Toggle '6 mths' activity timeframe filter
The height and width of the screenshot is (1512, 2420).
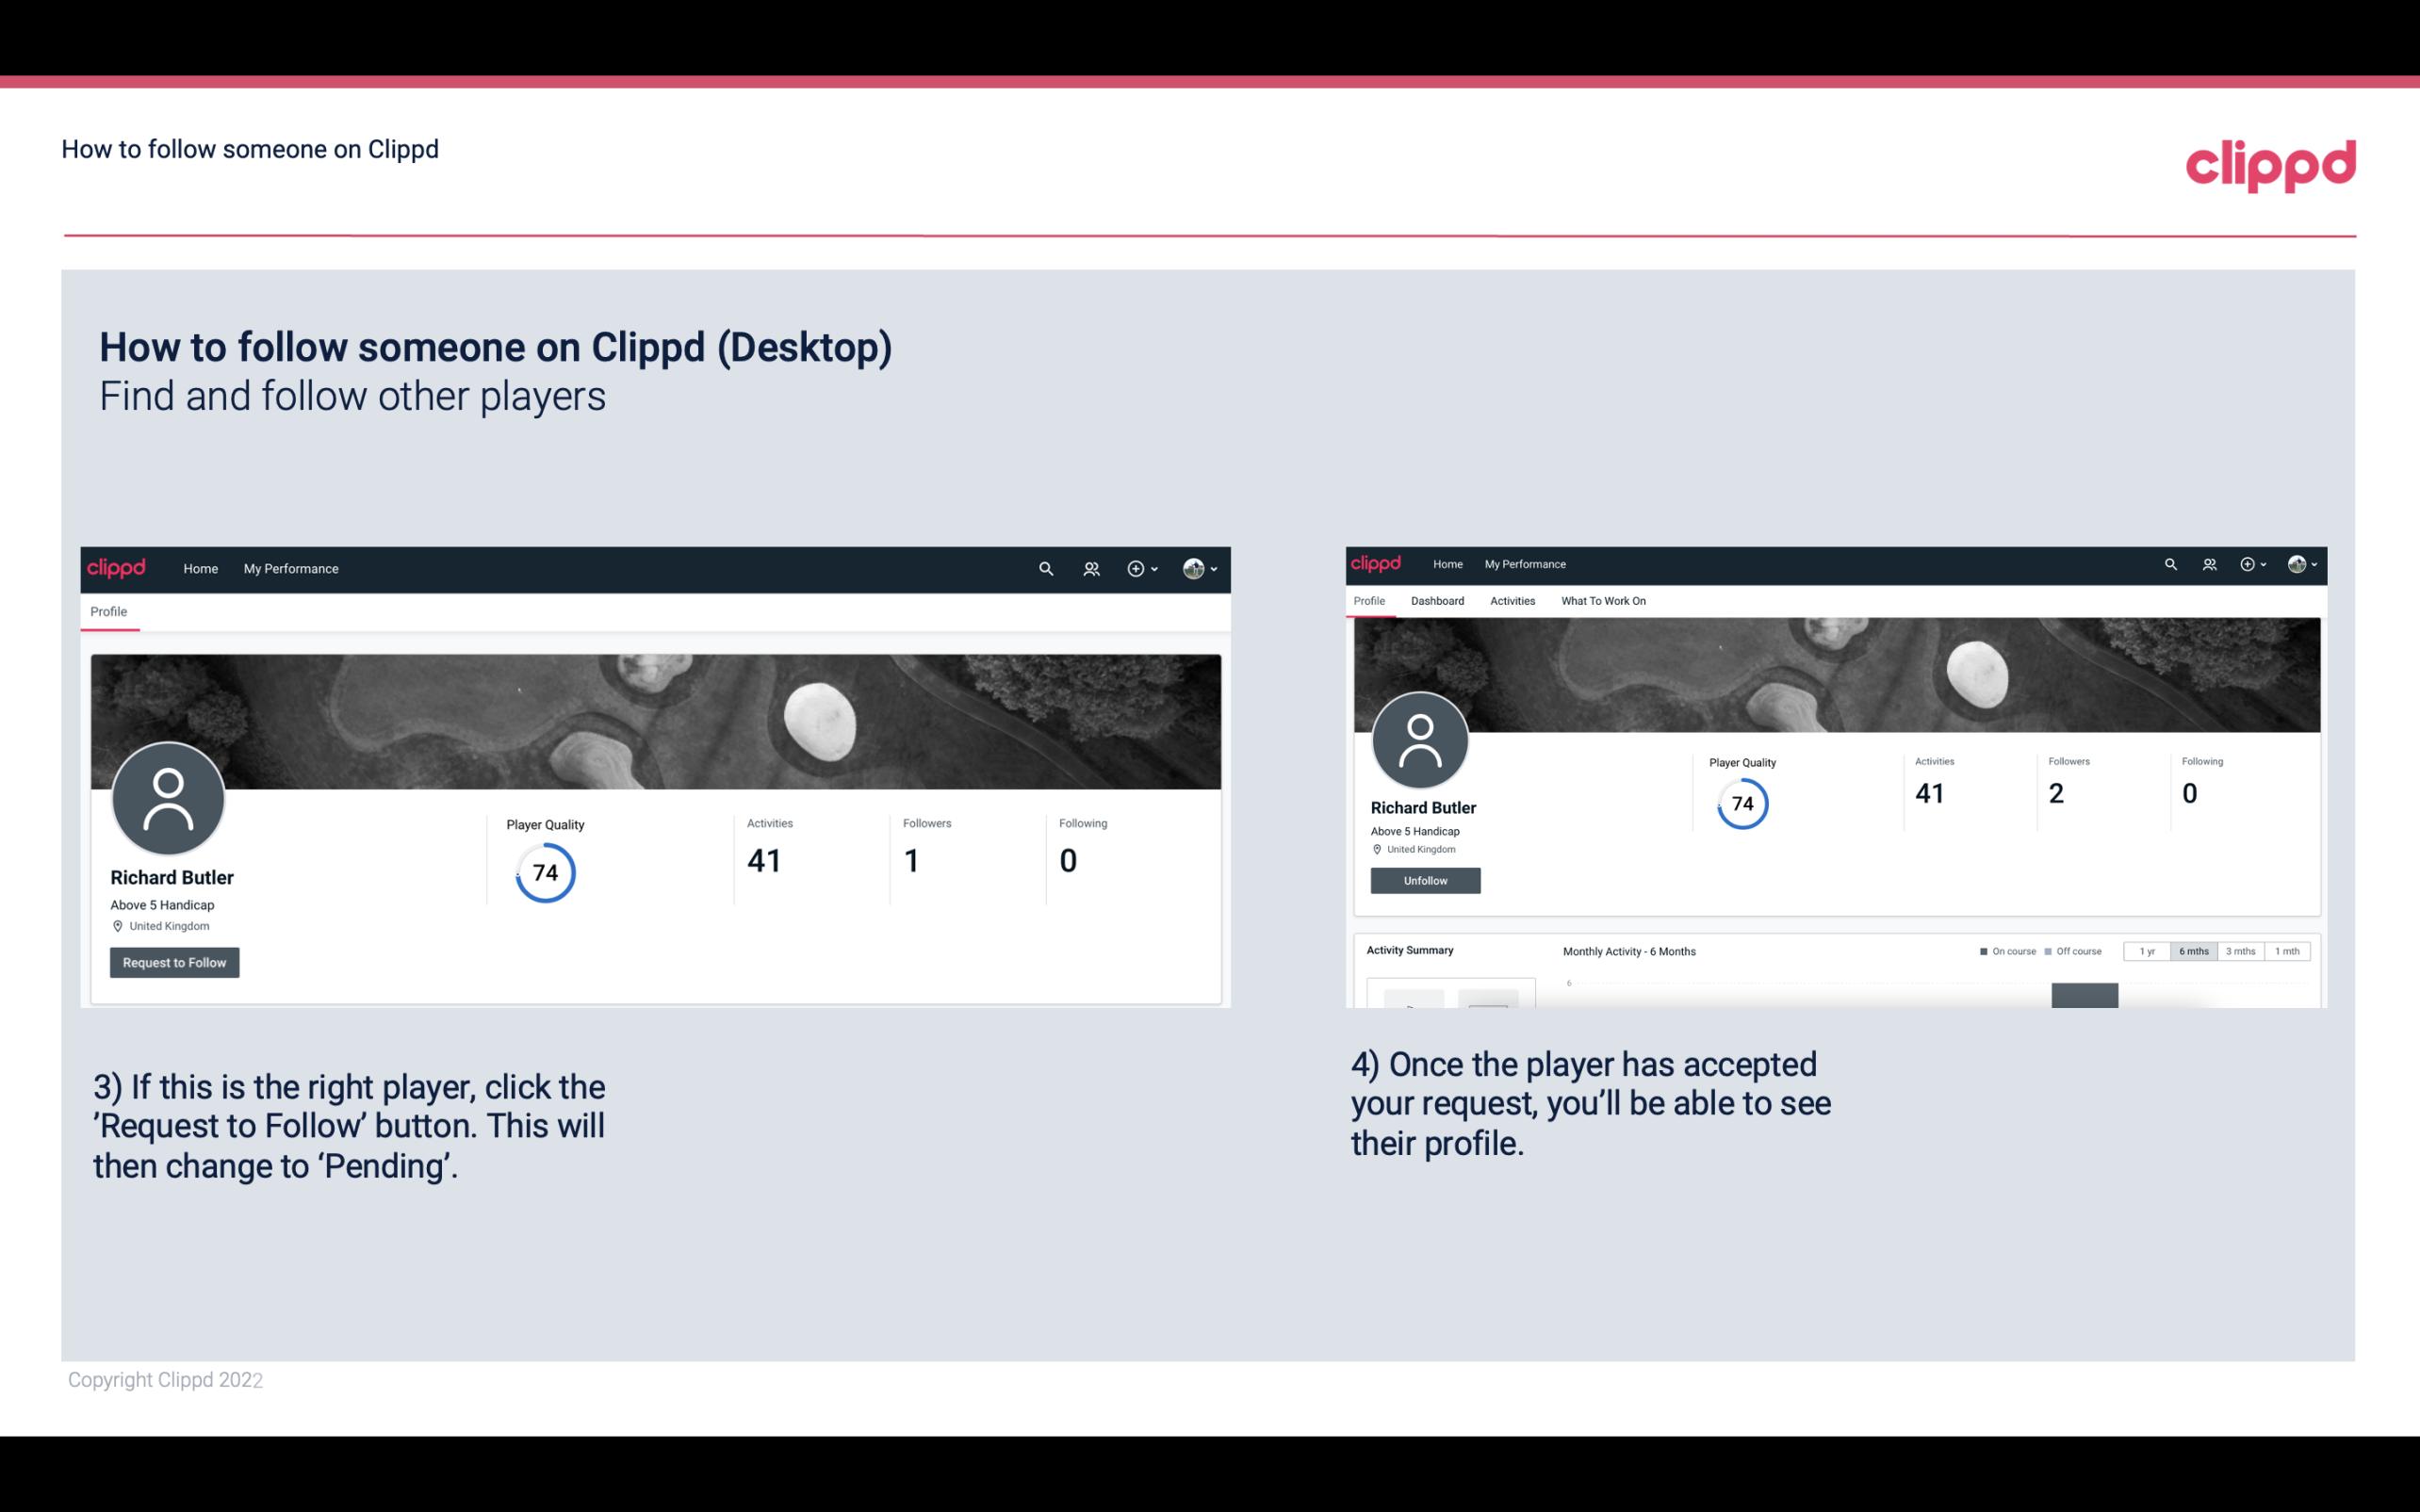pyautogui.click(x=2190, y=951)
